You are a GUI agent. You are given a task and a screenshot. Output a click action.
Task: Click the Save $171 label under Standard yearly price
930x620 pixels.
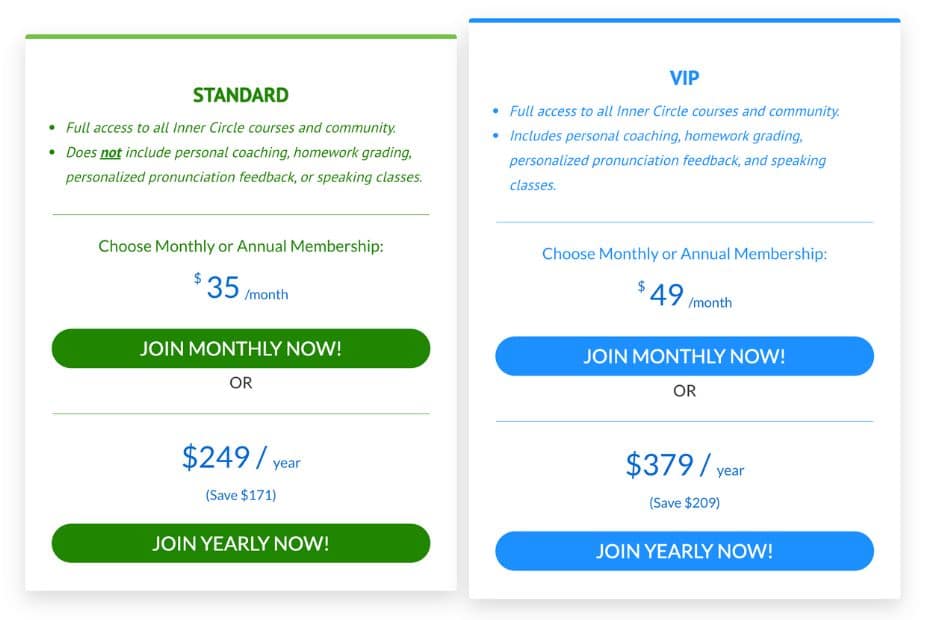click(240, 493)
